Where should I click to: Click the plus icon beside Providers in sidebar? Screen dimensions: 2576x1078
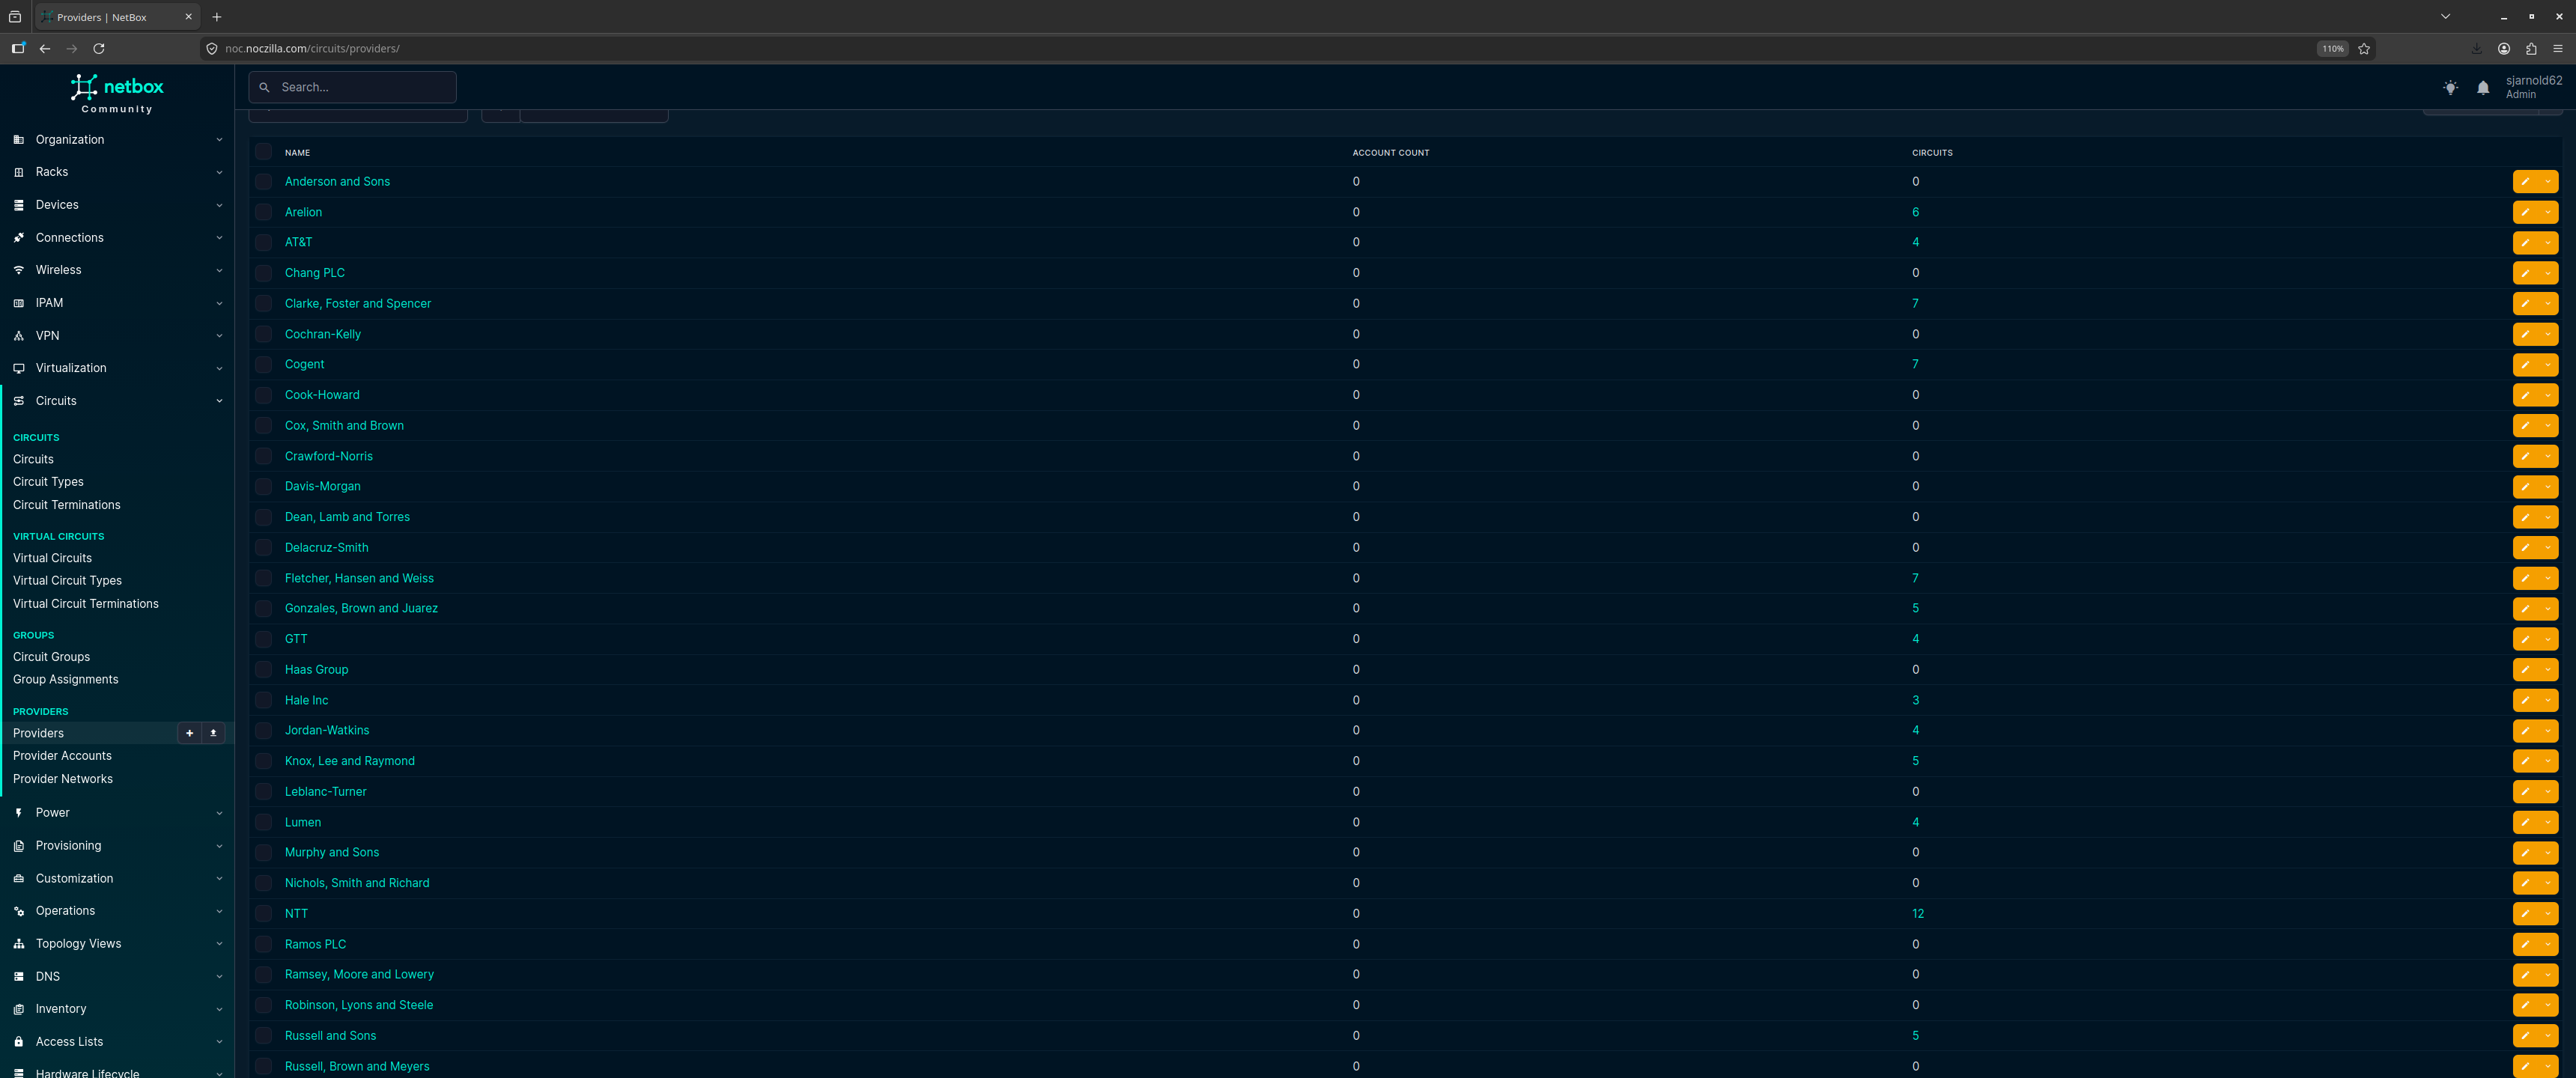(x=189, y=733)
